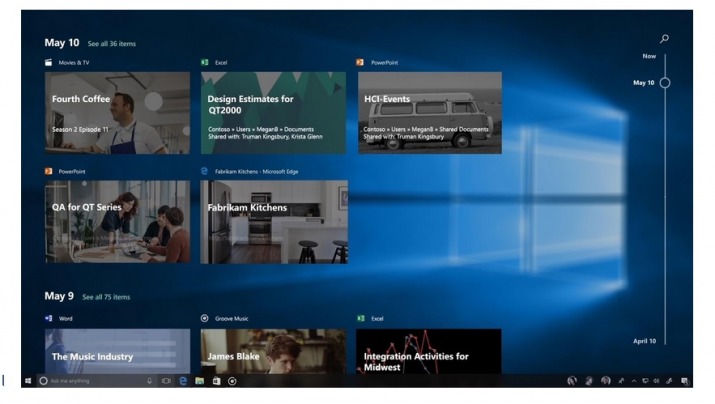Click the May 10 label beside the slider

point(643,83)
